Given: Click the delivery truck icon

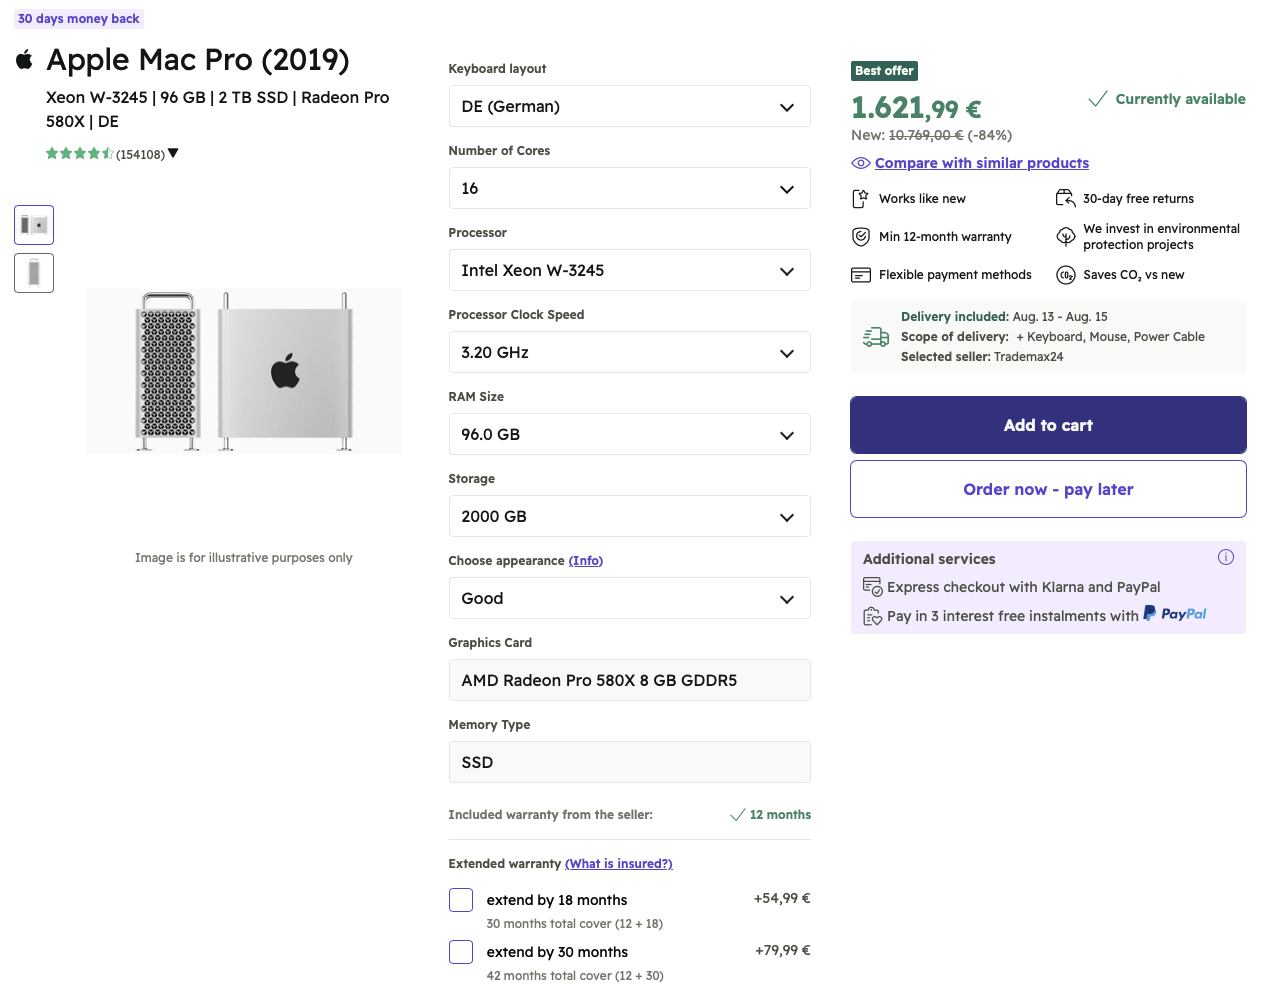Looking at the screenshot, I should 876,337.
